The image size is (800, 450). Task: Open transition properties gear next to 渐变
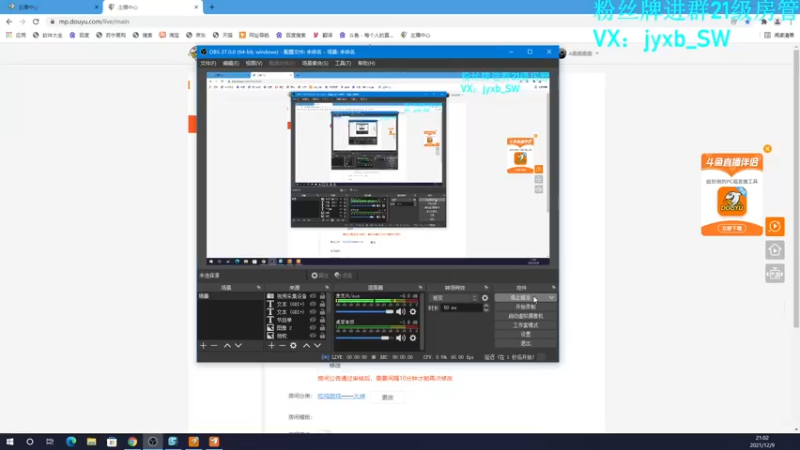[x=485, y=298]
